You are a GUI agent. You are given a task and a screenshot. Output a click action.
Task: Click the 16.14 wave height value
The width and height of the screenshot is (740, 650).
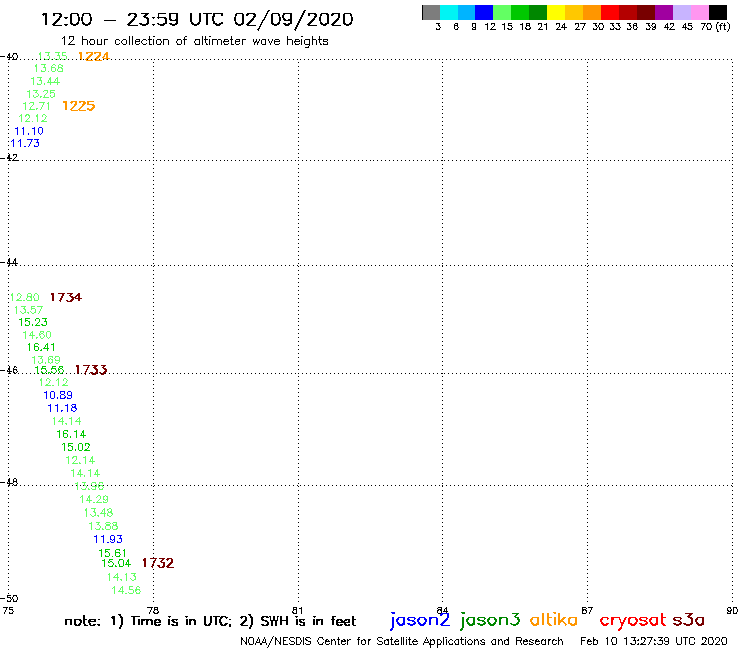click(x=71, y=434)
